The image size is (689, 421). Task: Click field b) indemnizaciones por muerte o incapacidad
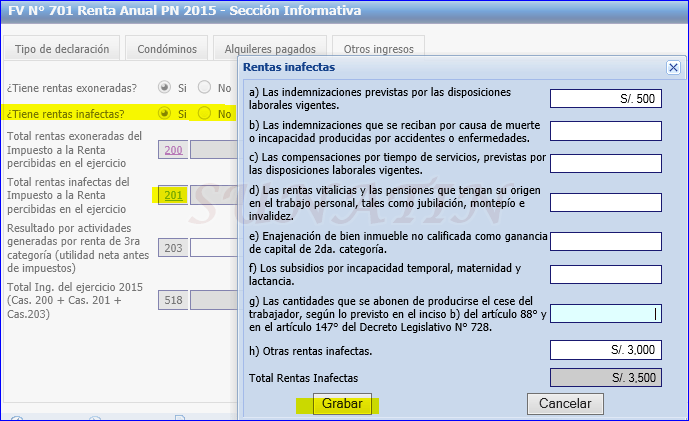coord(606,131)
